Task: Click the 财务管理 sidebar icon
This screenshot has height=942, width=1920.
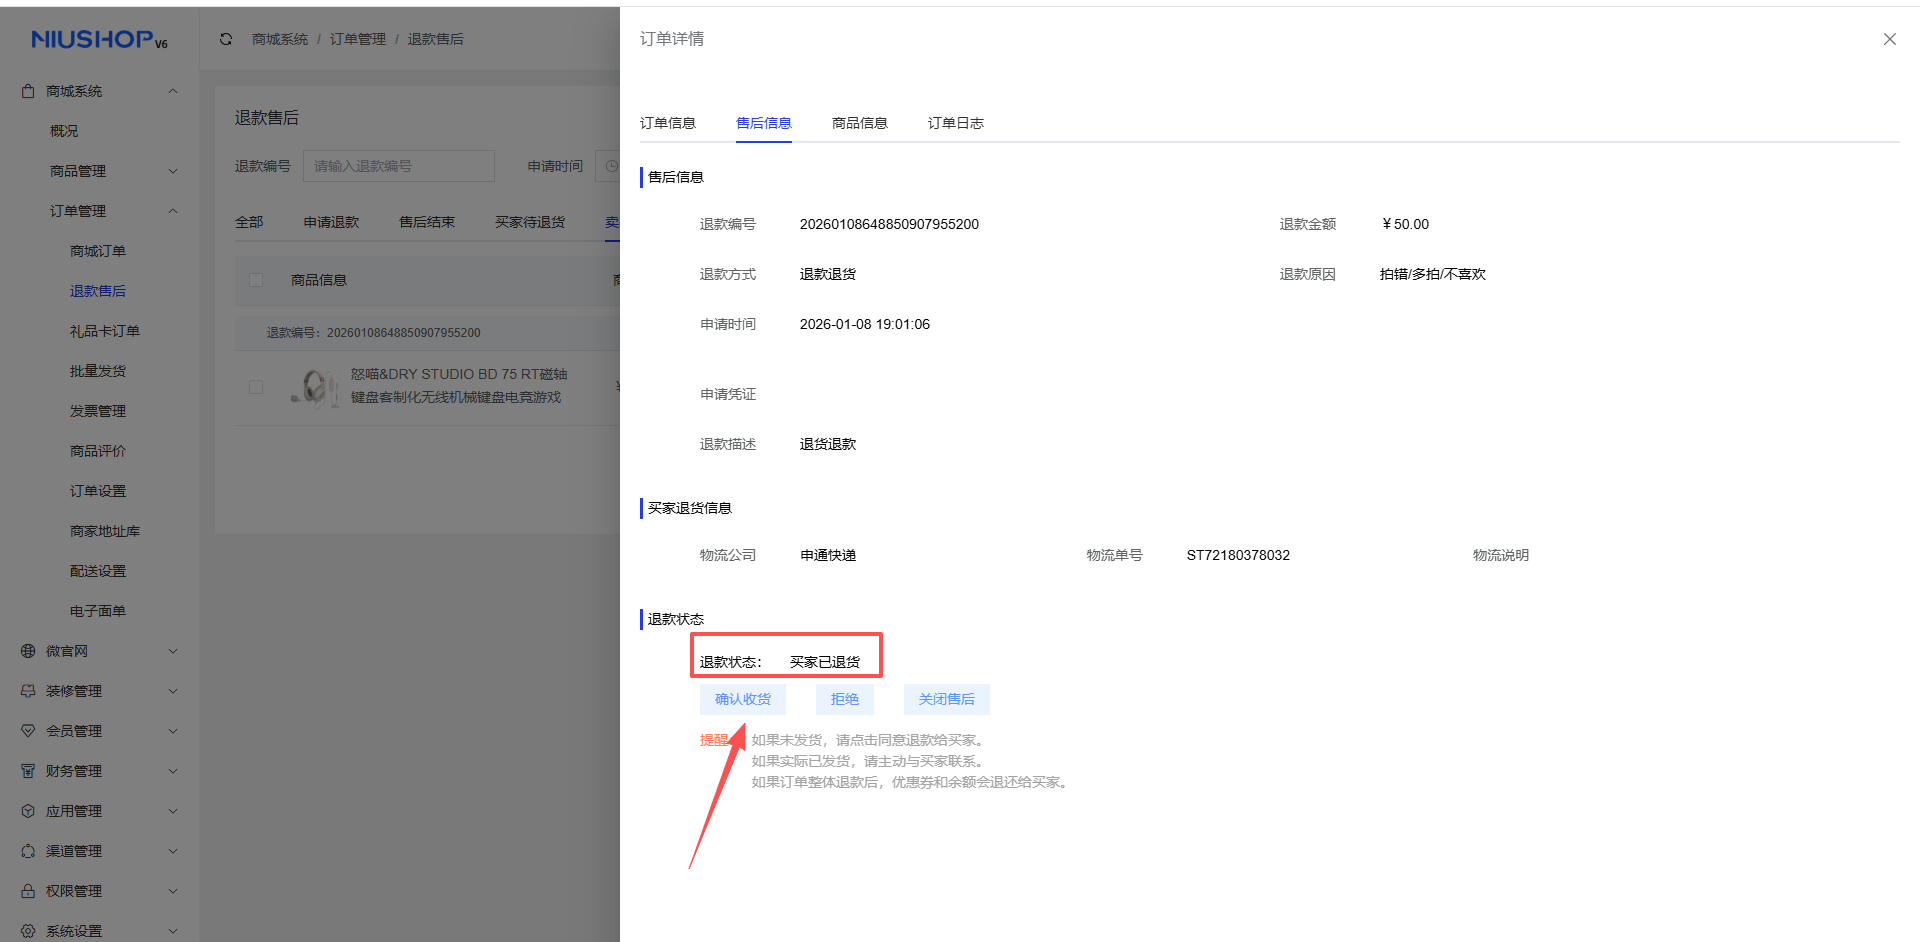Action: pyautogui.click(x=28, y=771)
